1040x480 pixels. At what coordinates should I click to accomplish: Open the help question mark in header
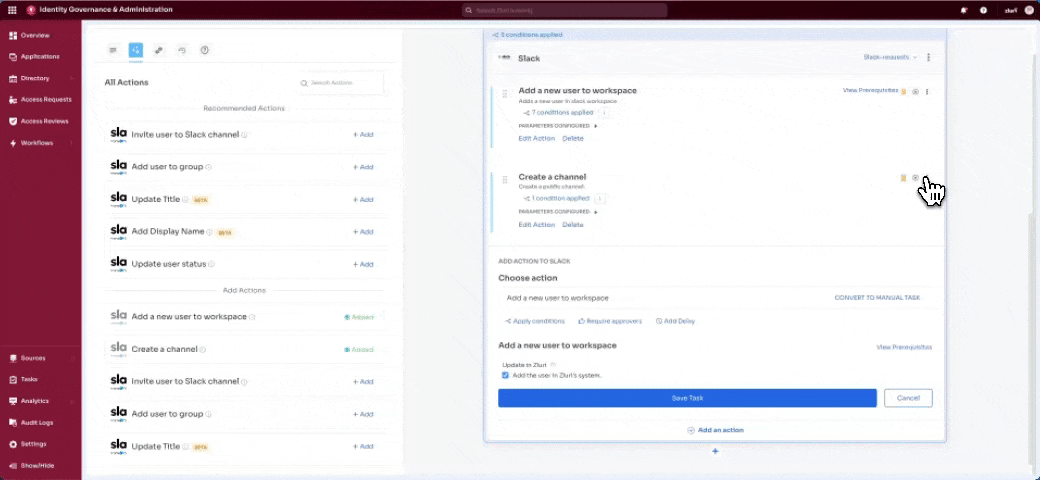(984, 10)
